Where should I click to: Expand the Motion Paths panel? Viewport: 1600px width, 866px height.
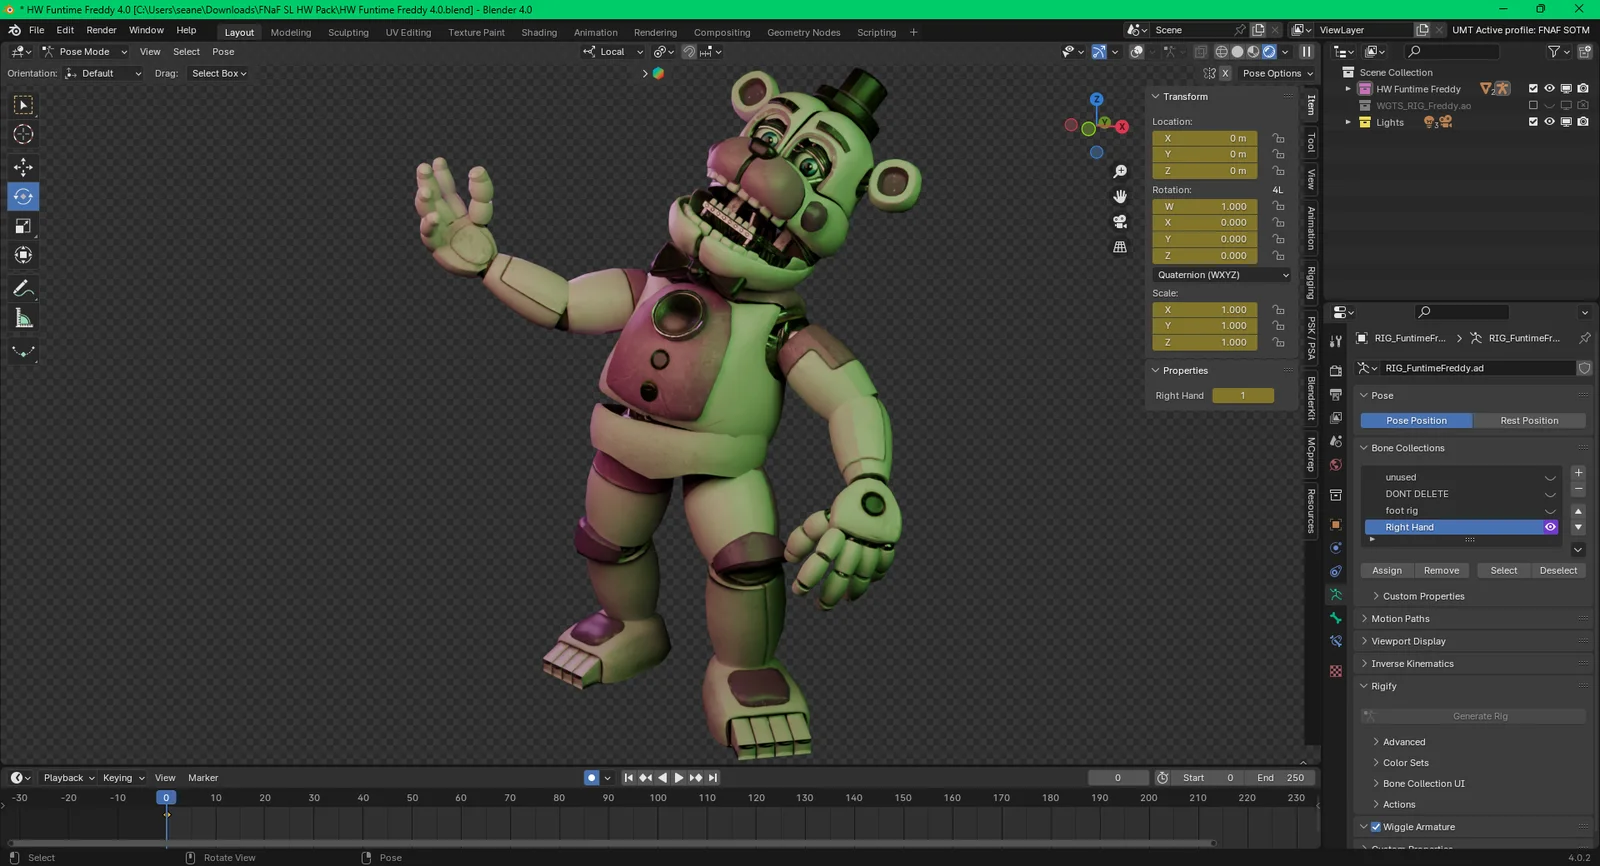[x=1400, y=619]
